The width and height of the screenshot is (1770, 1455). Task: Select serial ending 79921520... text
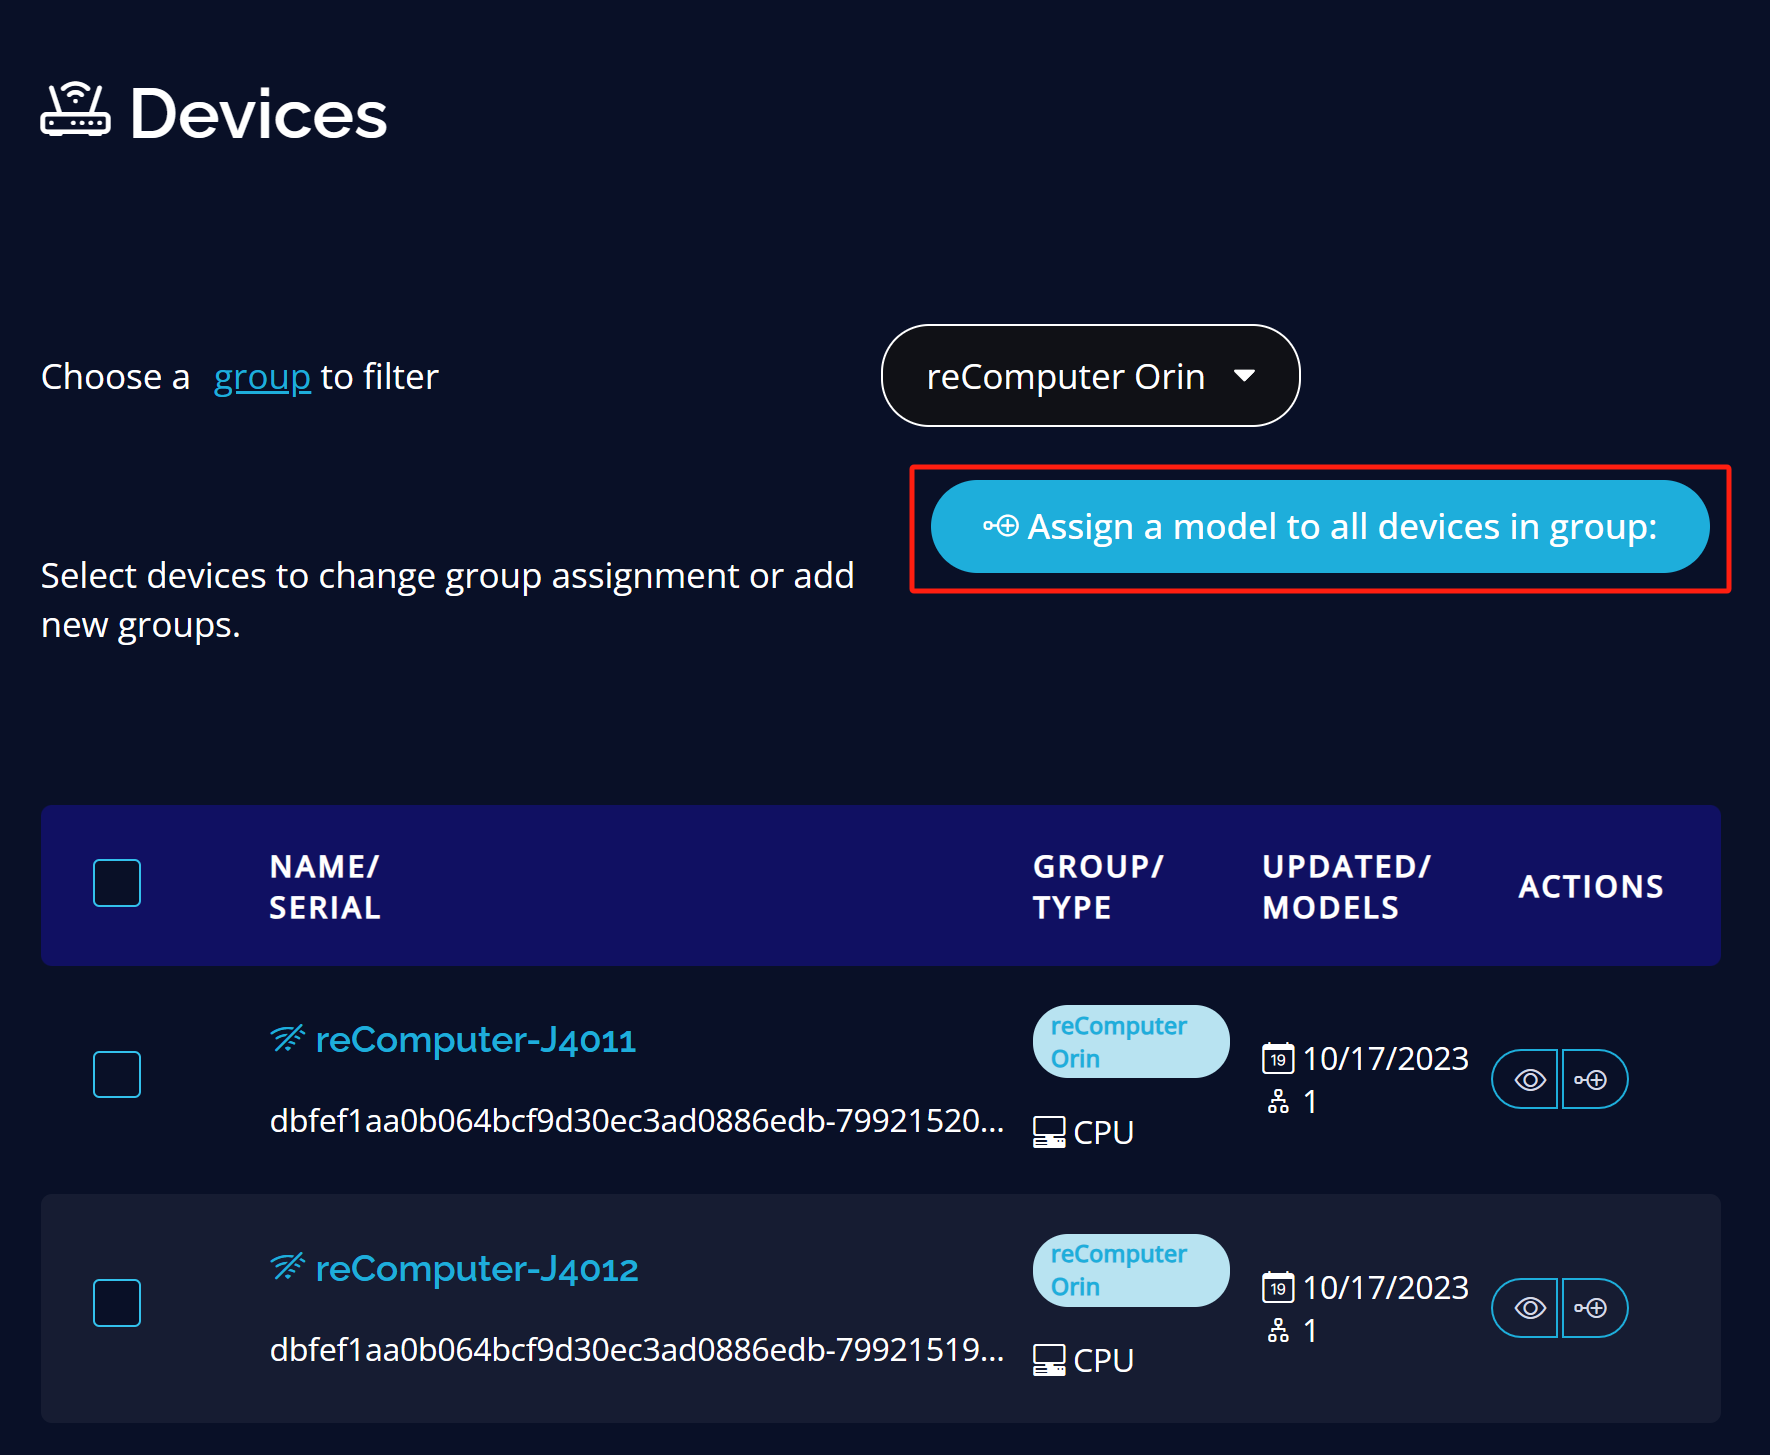pos(637,1121)
